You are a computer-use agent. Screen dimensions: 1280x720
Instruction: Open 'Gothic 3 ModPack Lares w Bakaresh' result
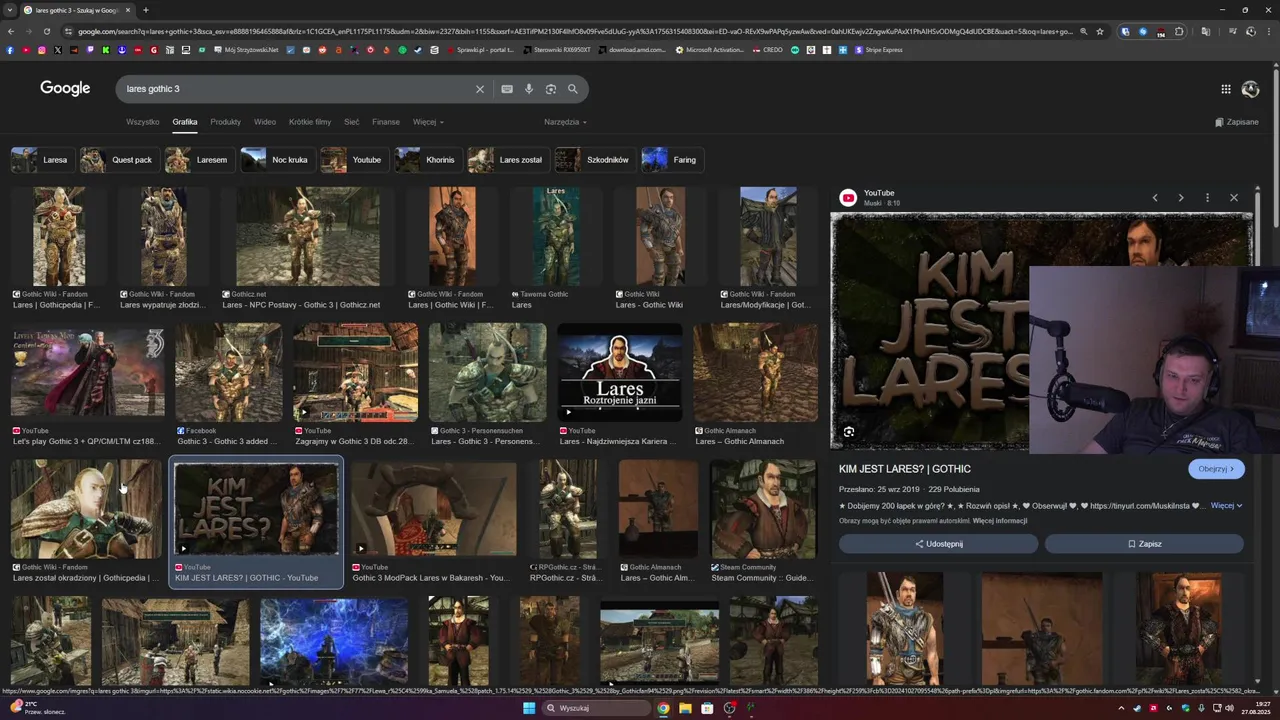tap(434, 509)
